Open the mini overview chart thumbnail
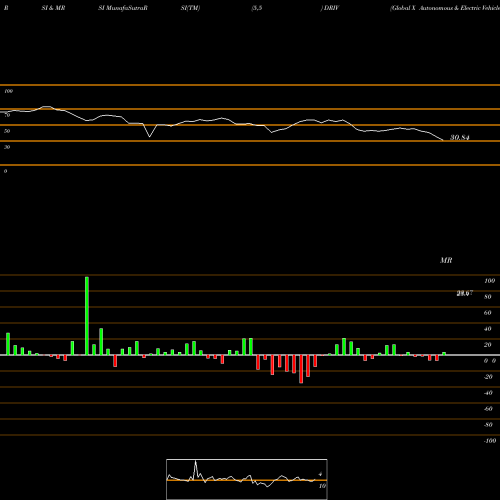The width and height of the screenshot is (500, 500). point(247,479)
